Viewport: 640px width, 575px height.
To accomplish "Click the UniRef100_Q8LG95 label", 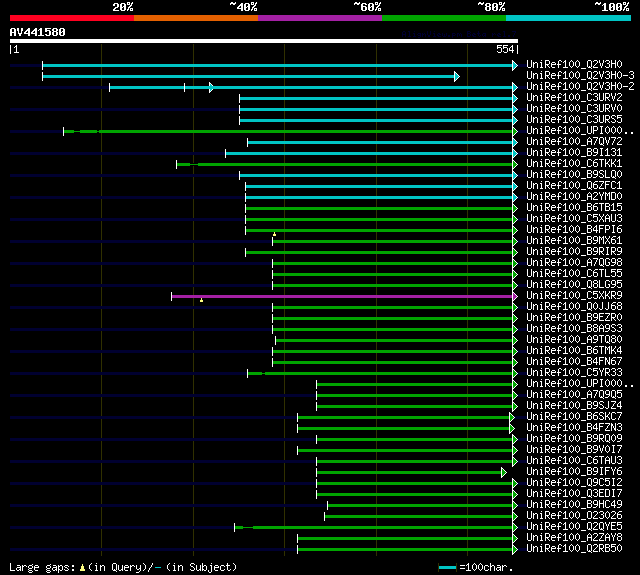I will [574, 285].
